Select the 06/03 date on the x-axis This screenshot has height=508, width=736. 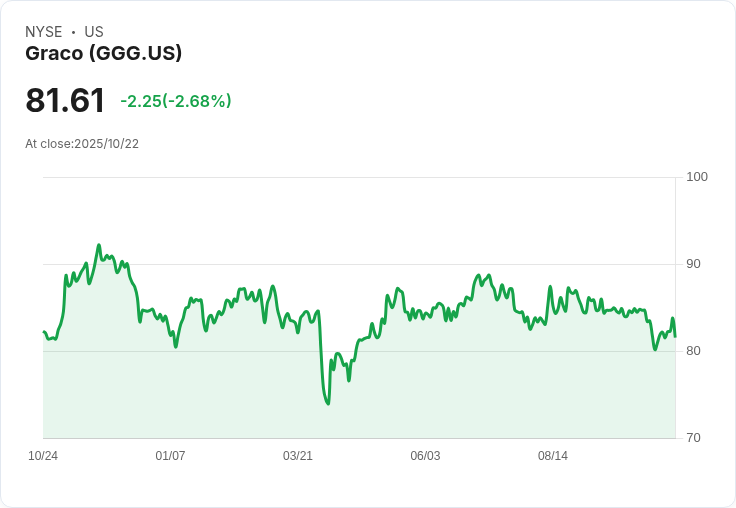(x=425, y=456)
